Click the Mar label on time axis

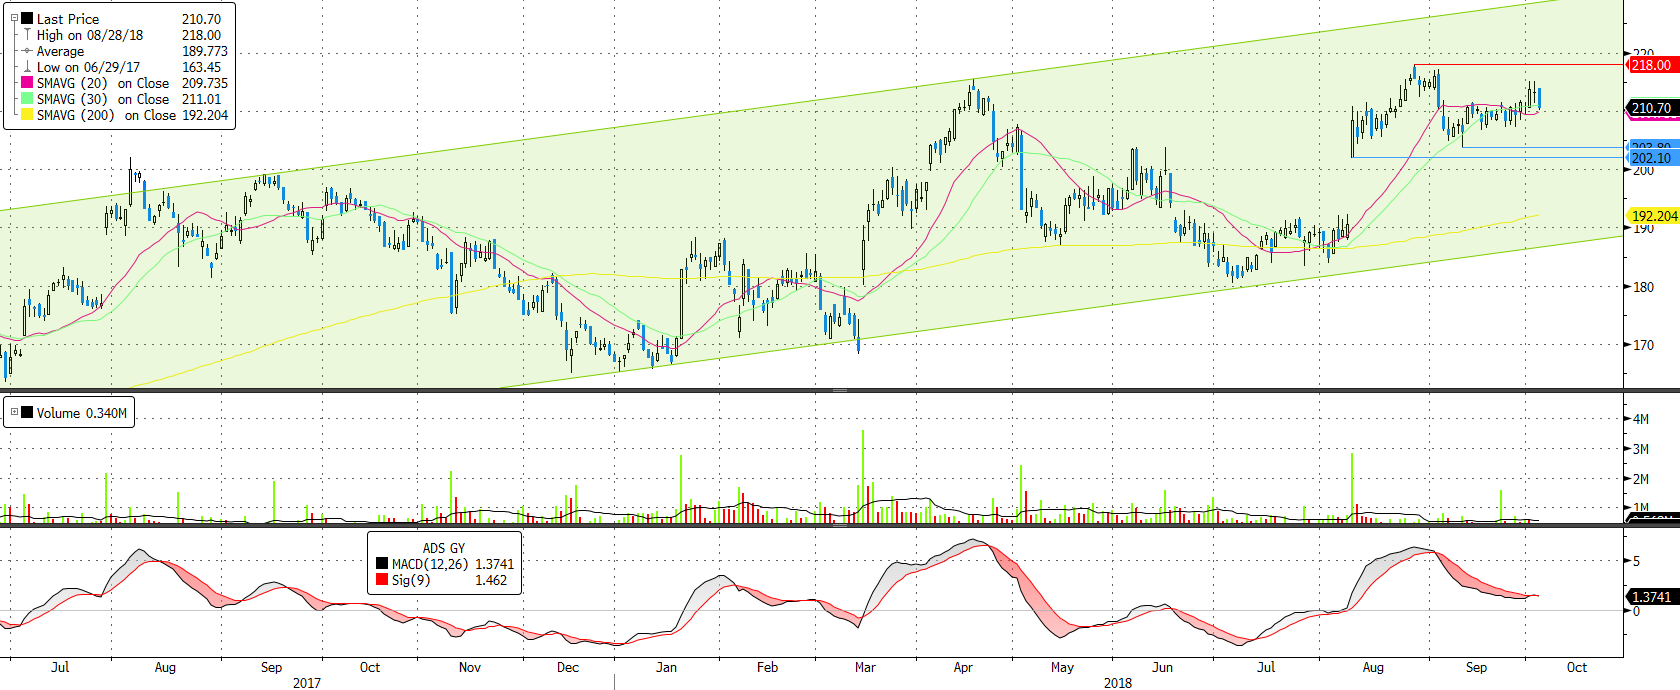pyautogui.click(x=865, y=667)
